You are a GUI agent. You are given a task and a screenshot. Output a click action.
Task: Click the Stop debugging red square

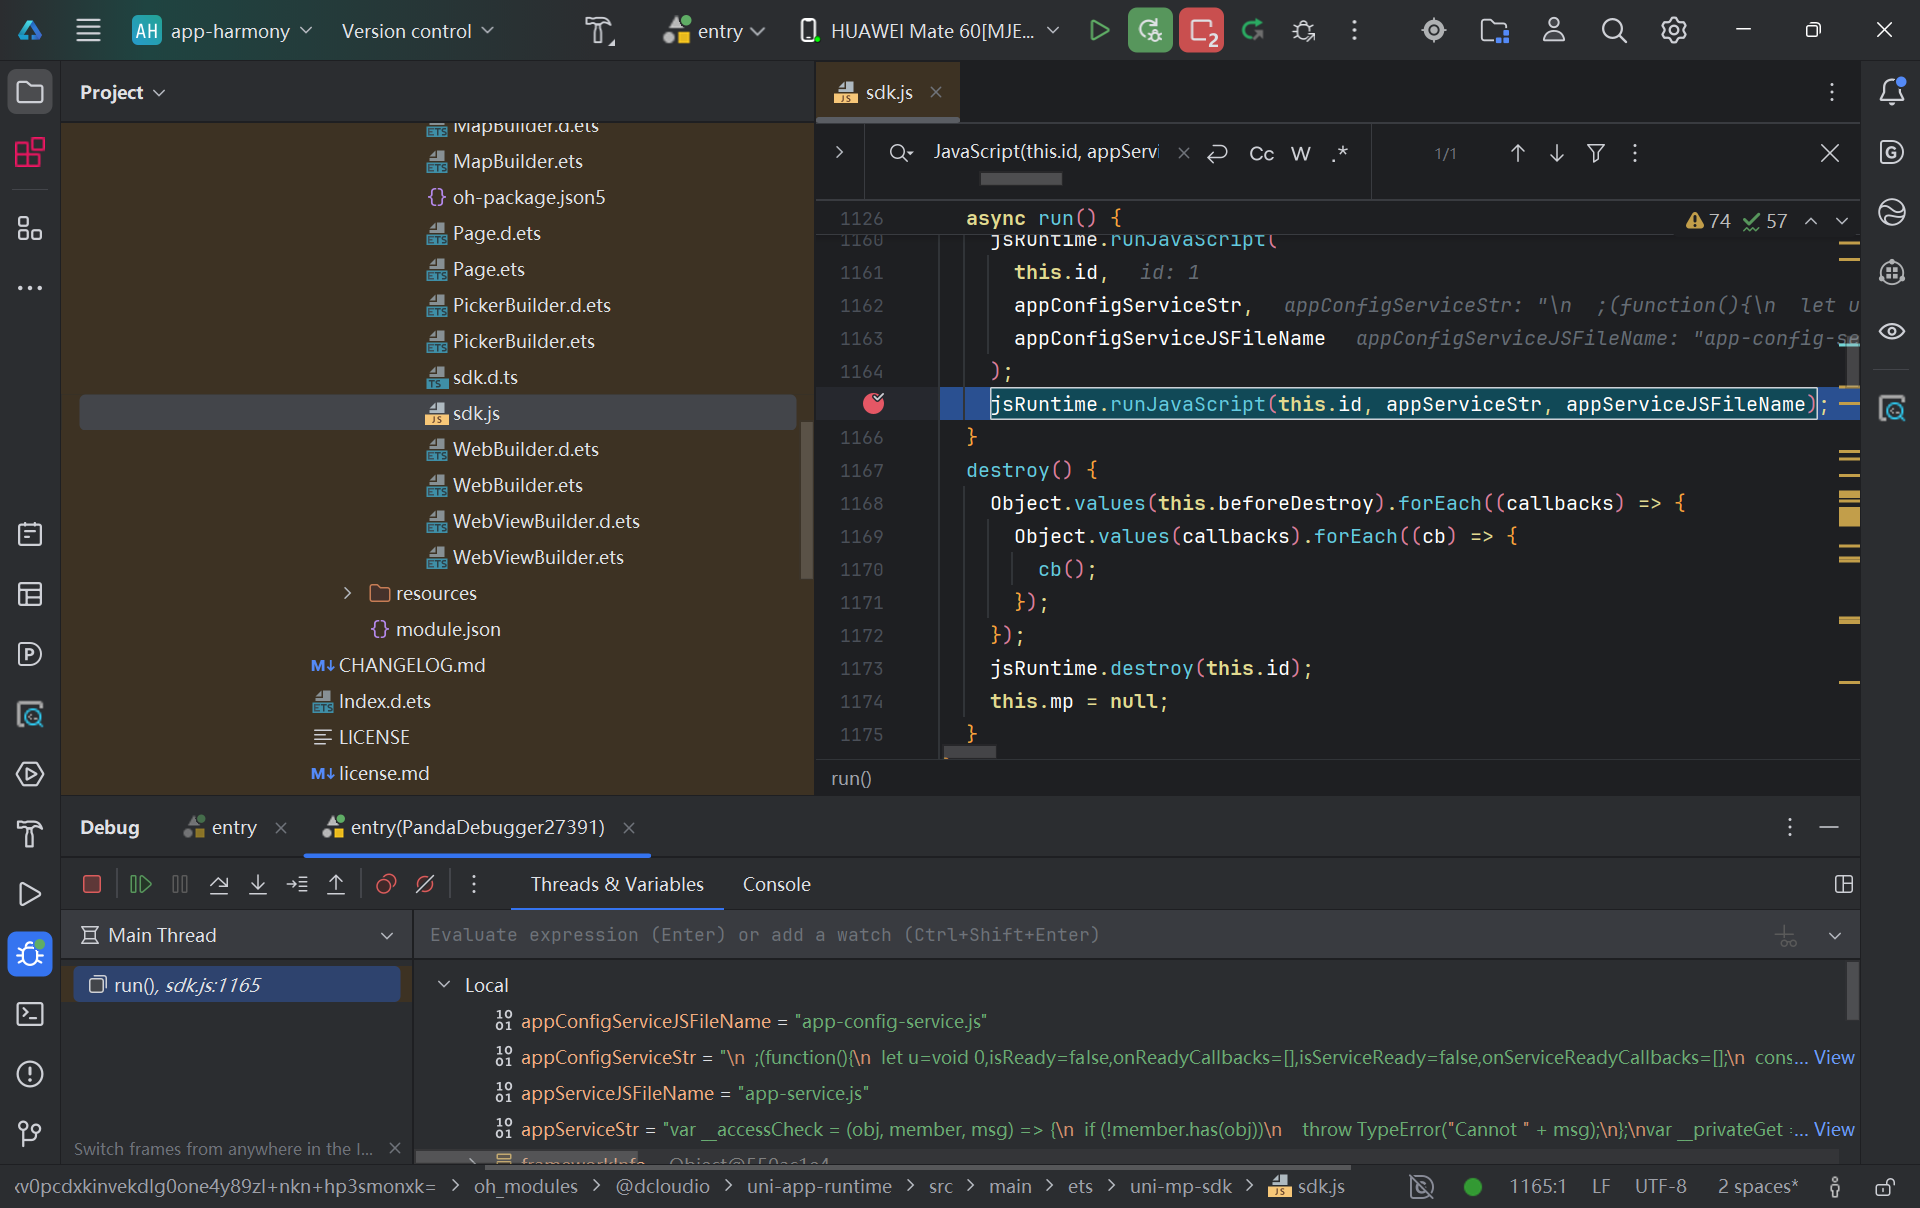[x=92, y=884]
